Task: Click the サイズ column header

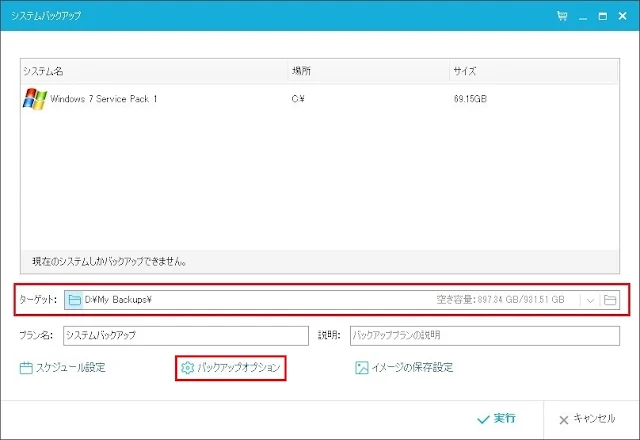Action: (534, 71)
